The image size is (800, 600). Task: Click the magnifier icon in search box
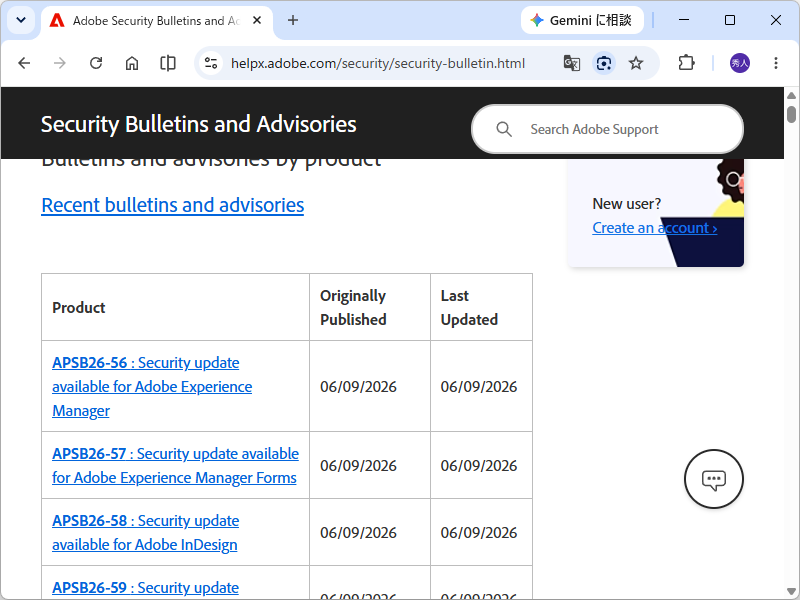504,129
